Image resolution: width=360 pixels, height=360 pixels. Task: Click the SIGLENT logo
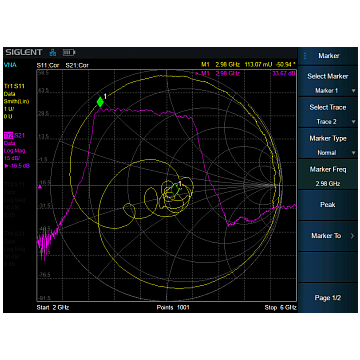(x=24, y=52)
